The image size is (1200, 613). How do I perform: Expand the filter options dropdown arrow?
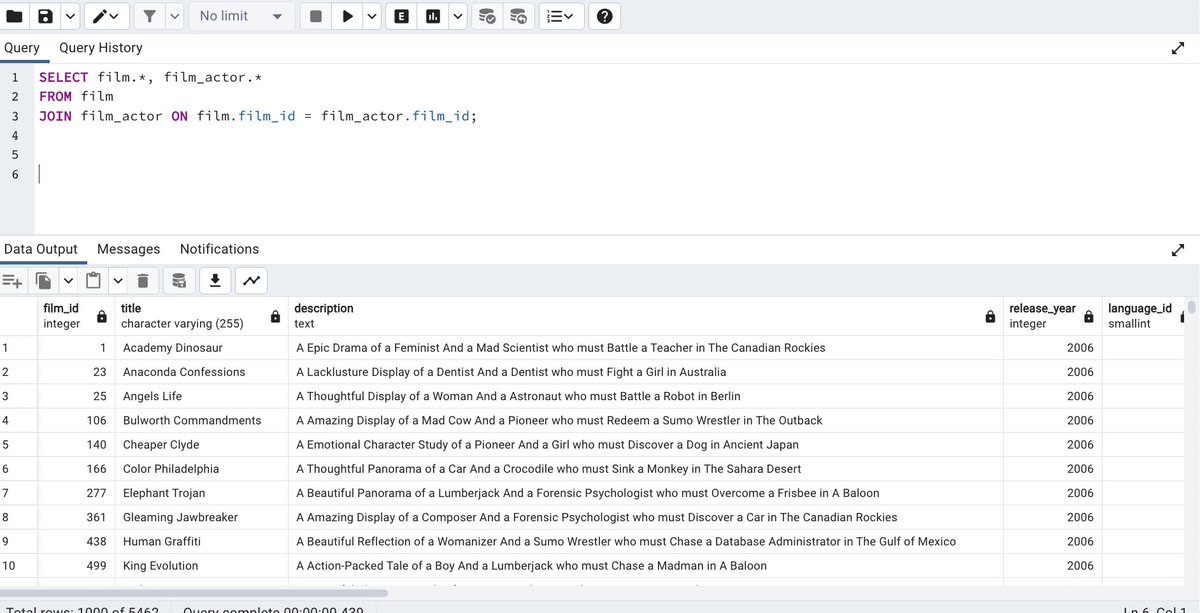click(174, 16)
